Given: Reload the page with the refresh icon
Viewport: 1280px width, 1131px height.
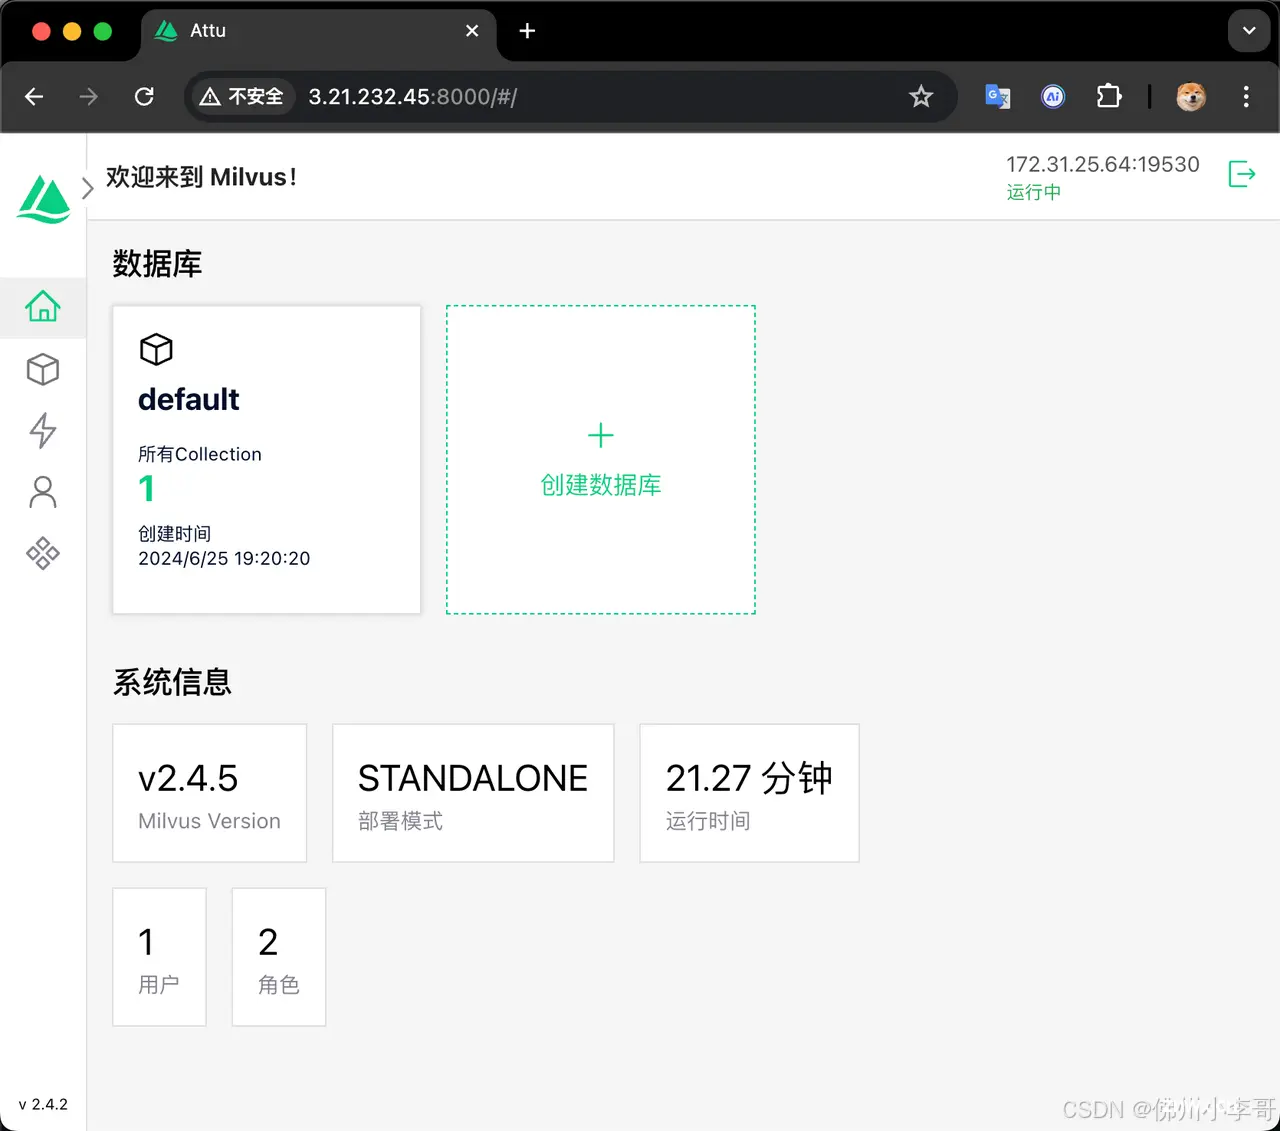Looking at the screenshot, I should tap(144, 96).
